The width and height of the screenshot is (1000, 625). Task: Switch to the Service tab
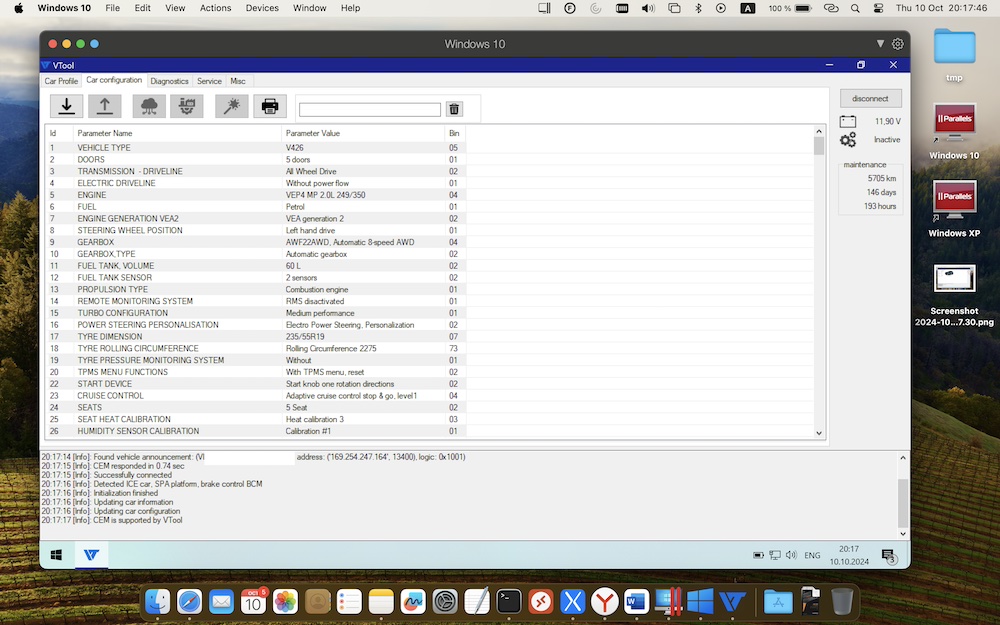[209, 81]
